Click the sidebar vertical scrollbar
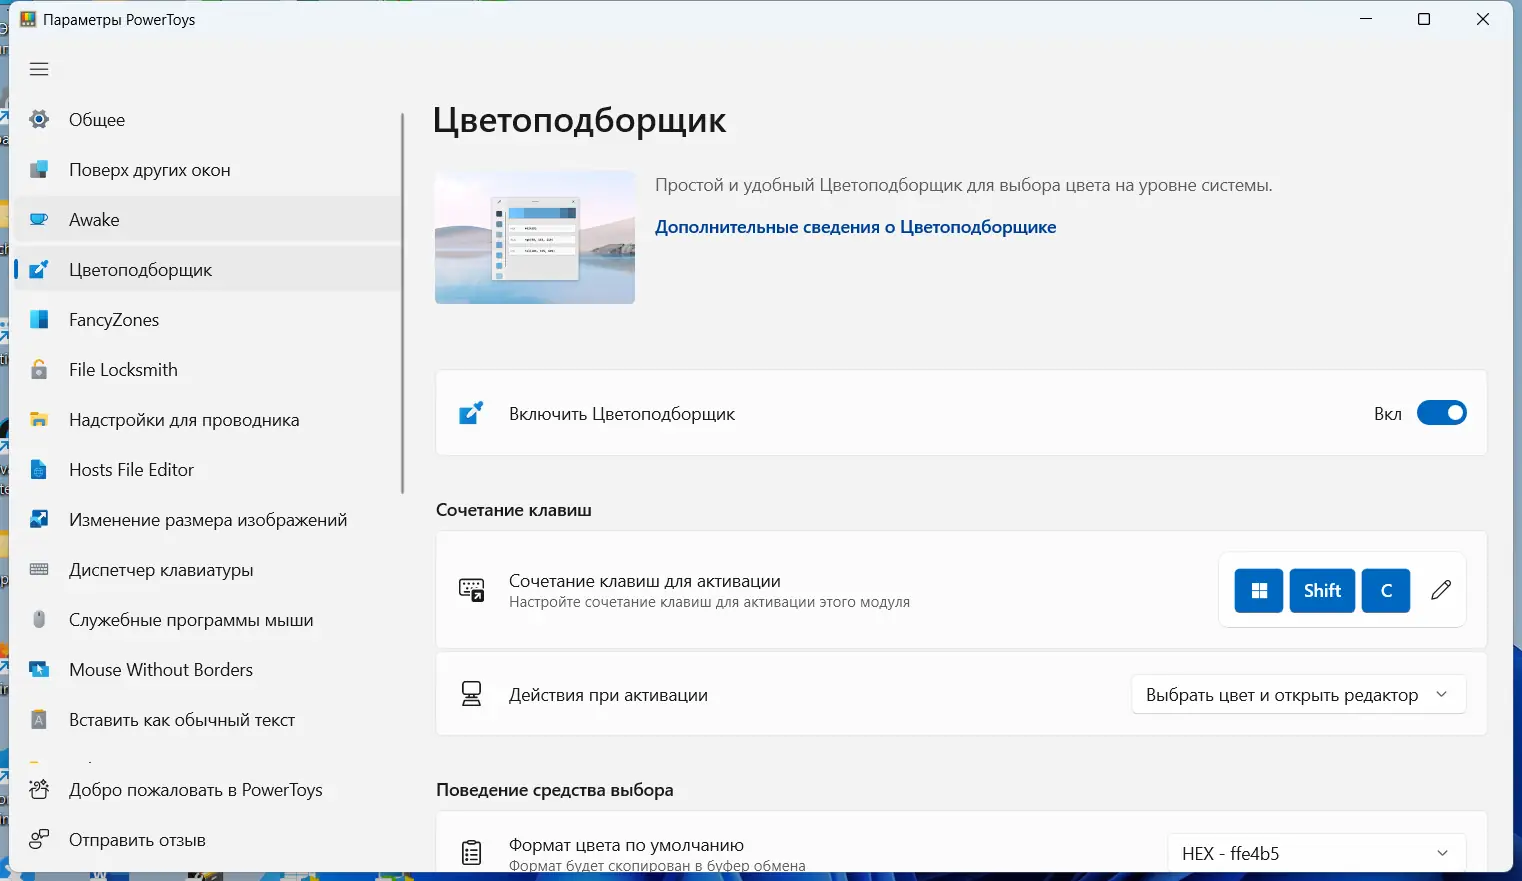 coord(403,303)
